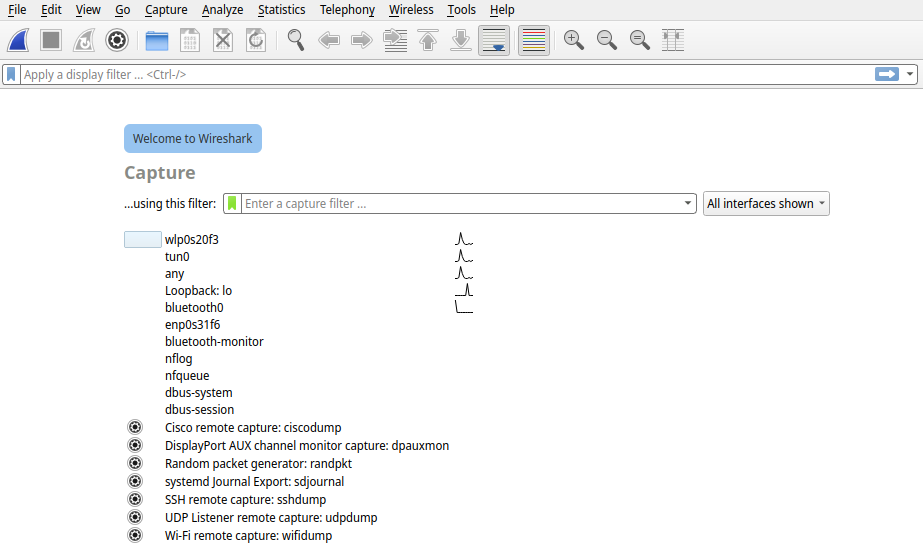Click display filter bookmark icon
The image size is (923, 558).
coord(11,75)
